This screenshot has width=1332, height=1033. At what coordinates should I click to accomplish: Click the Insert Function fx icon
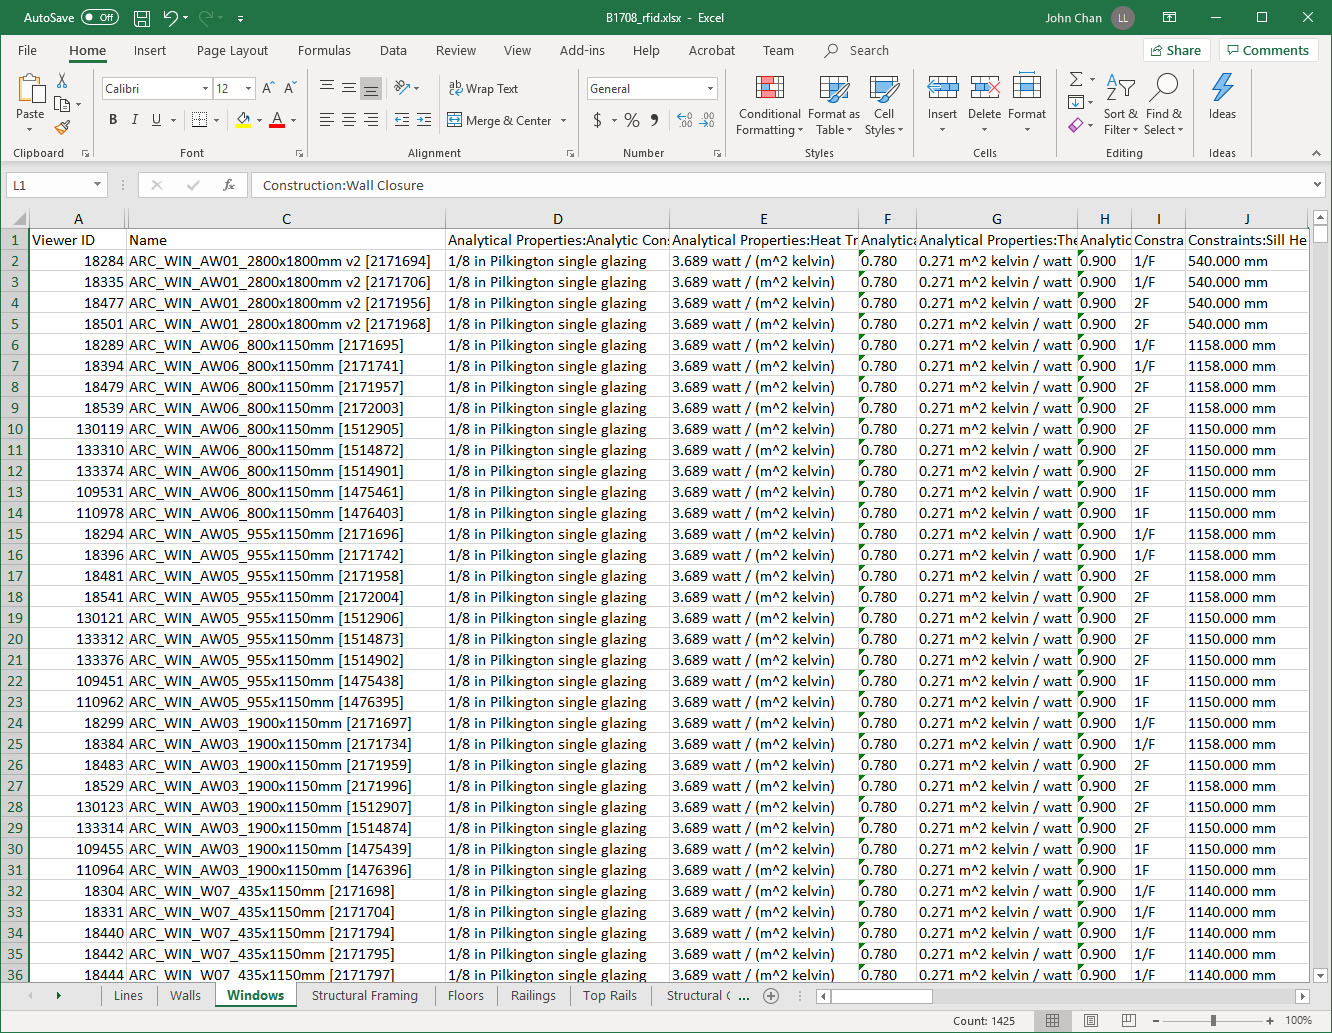click(x=229, y=185)
